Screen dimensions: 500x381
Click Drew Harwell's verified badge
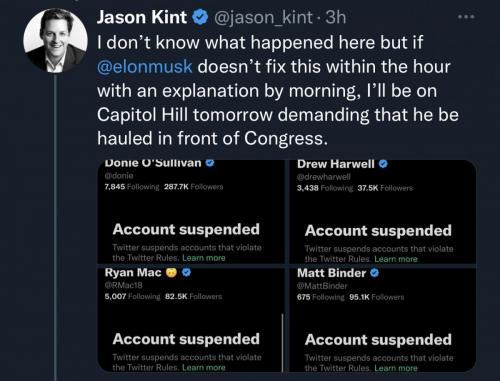click(384, 164)
